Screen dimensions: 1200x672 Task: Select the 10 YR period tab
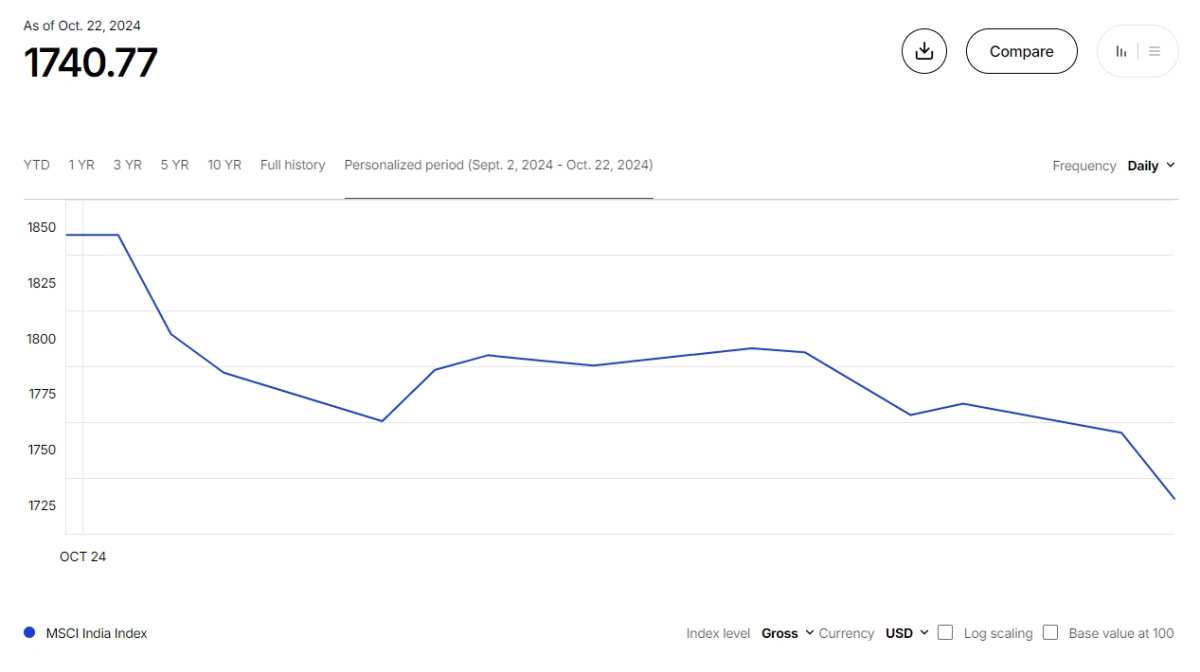point(224,165)
